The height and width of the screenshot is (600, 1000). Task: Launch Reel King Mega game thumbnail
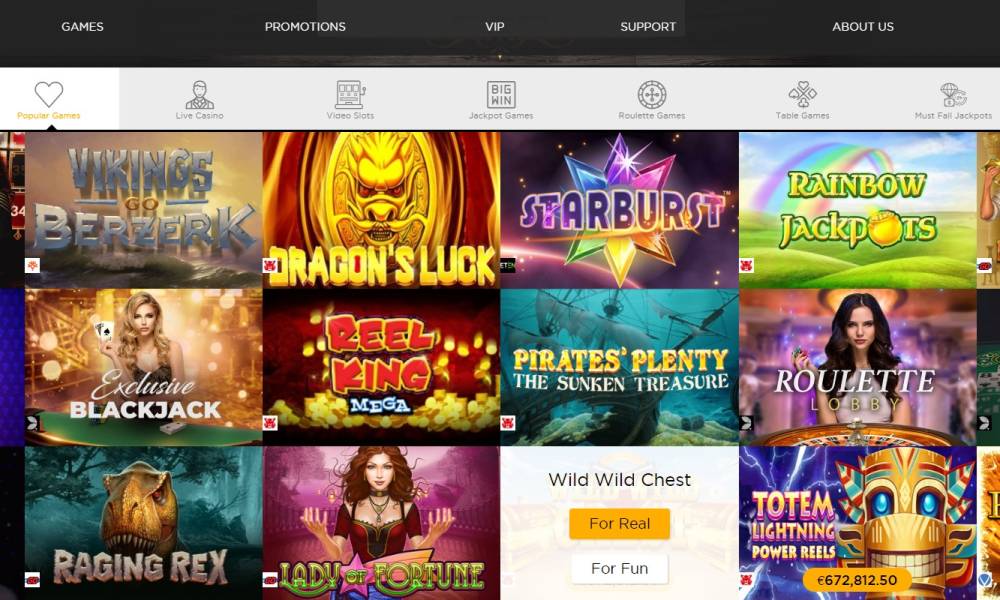(x=381, y=367)
